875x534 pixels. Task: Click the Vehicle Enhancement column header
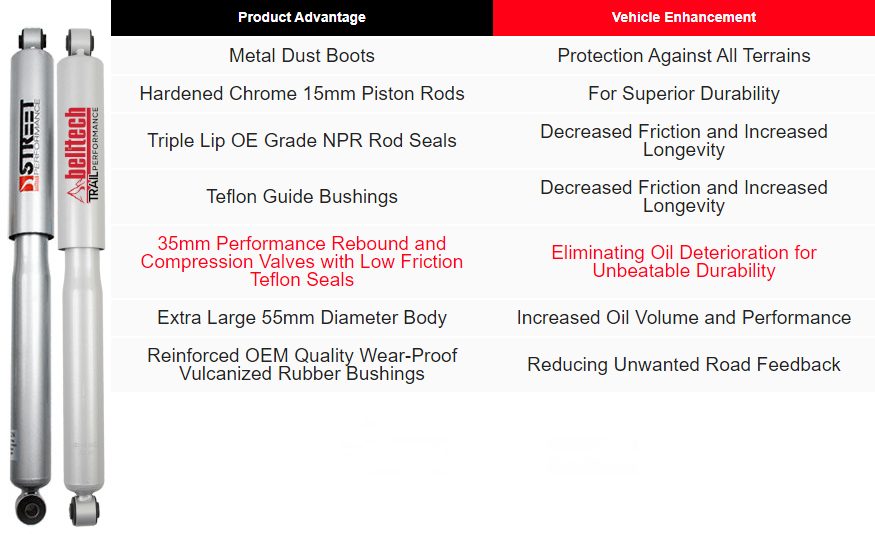click(x=683, y=17)
